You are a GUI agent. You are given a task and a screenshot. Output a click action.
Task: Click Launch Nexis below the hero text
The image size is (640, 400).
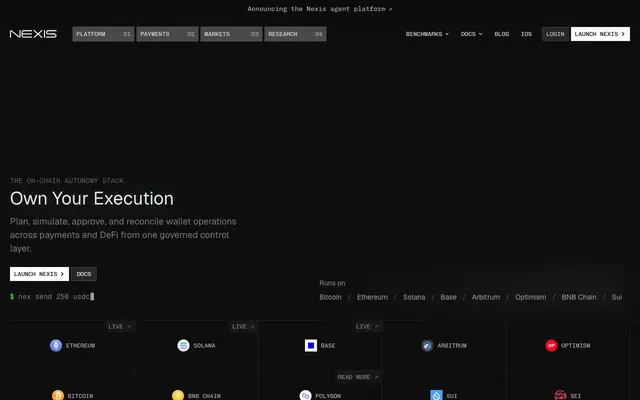39,274
